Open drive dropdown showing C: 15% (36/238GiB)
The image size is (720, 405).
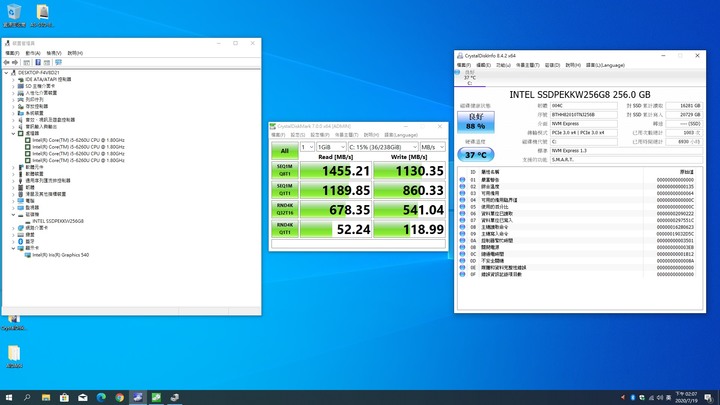pyautogui.click(x=383, y=147)
